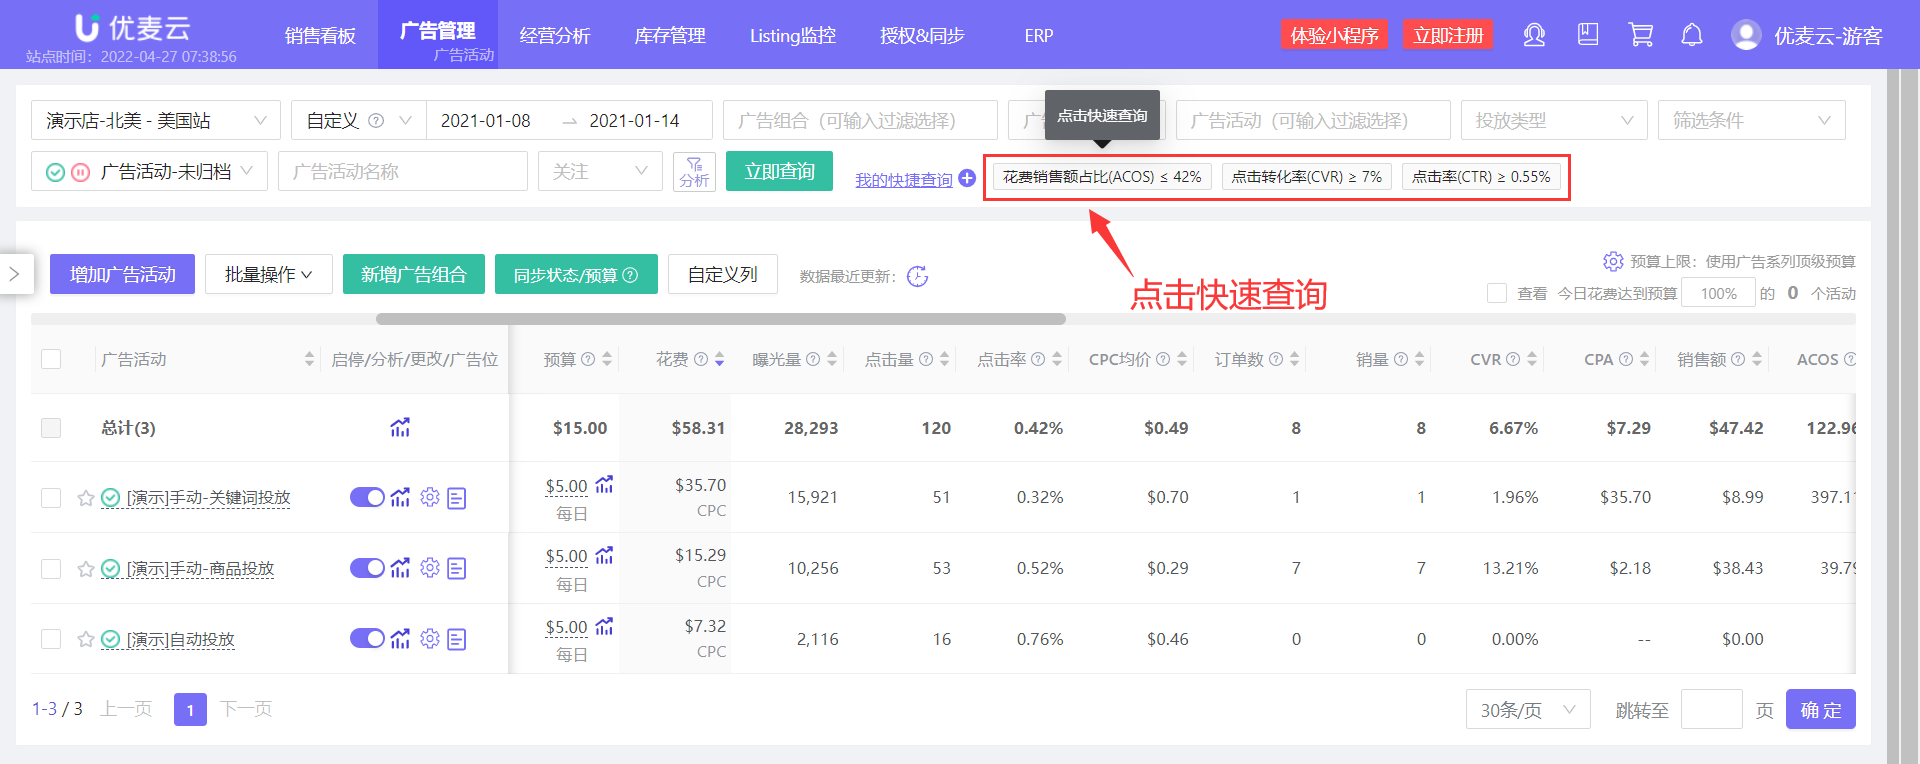This screenshot has height=764, width=1920.
Task: Open the help book icon in header
Action: click(x=1588, y=35)
